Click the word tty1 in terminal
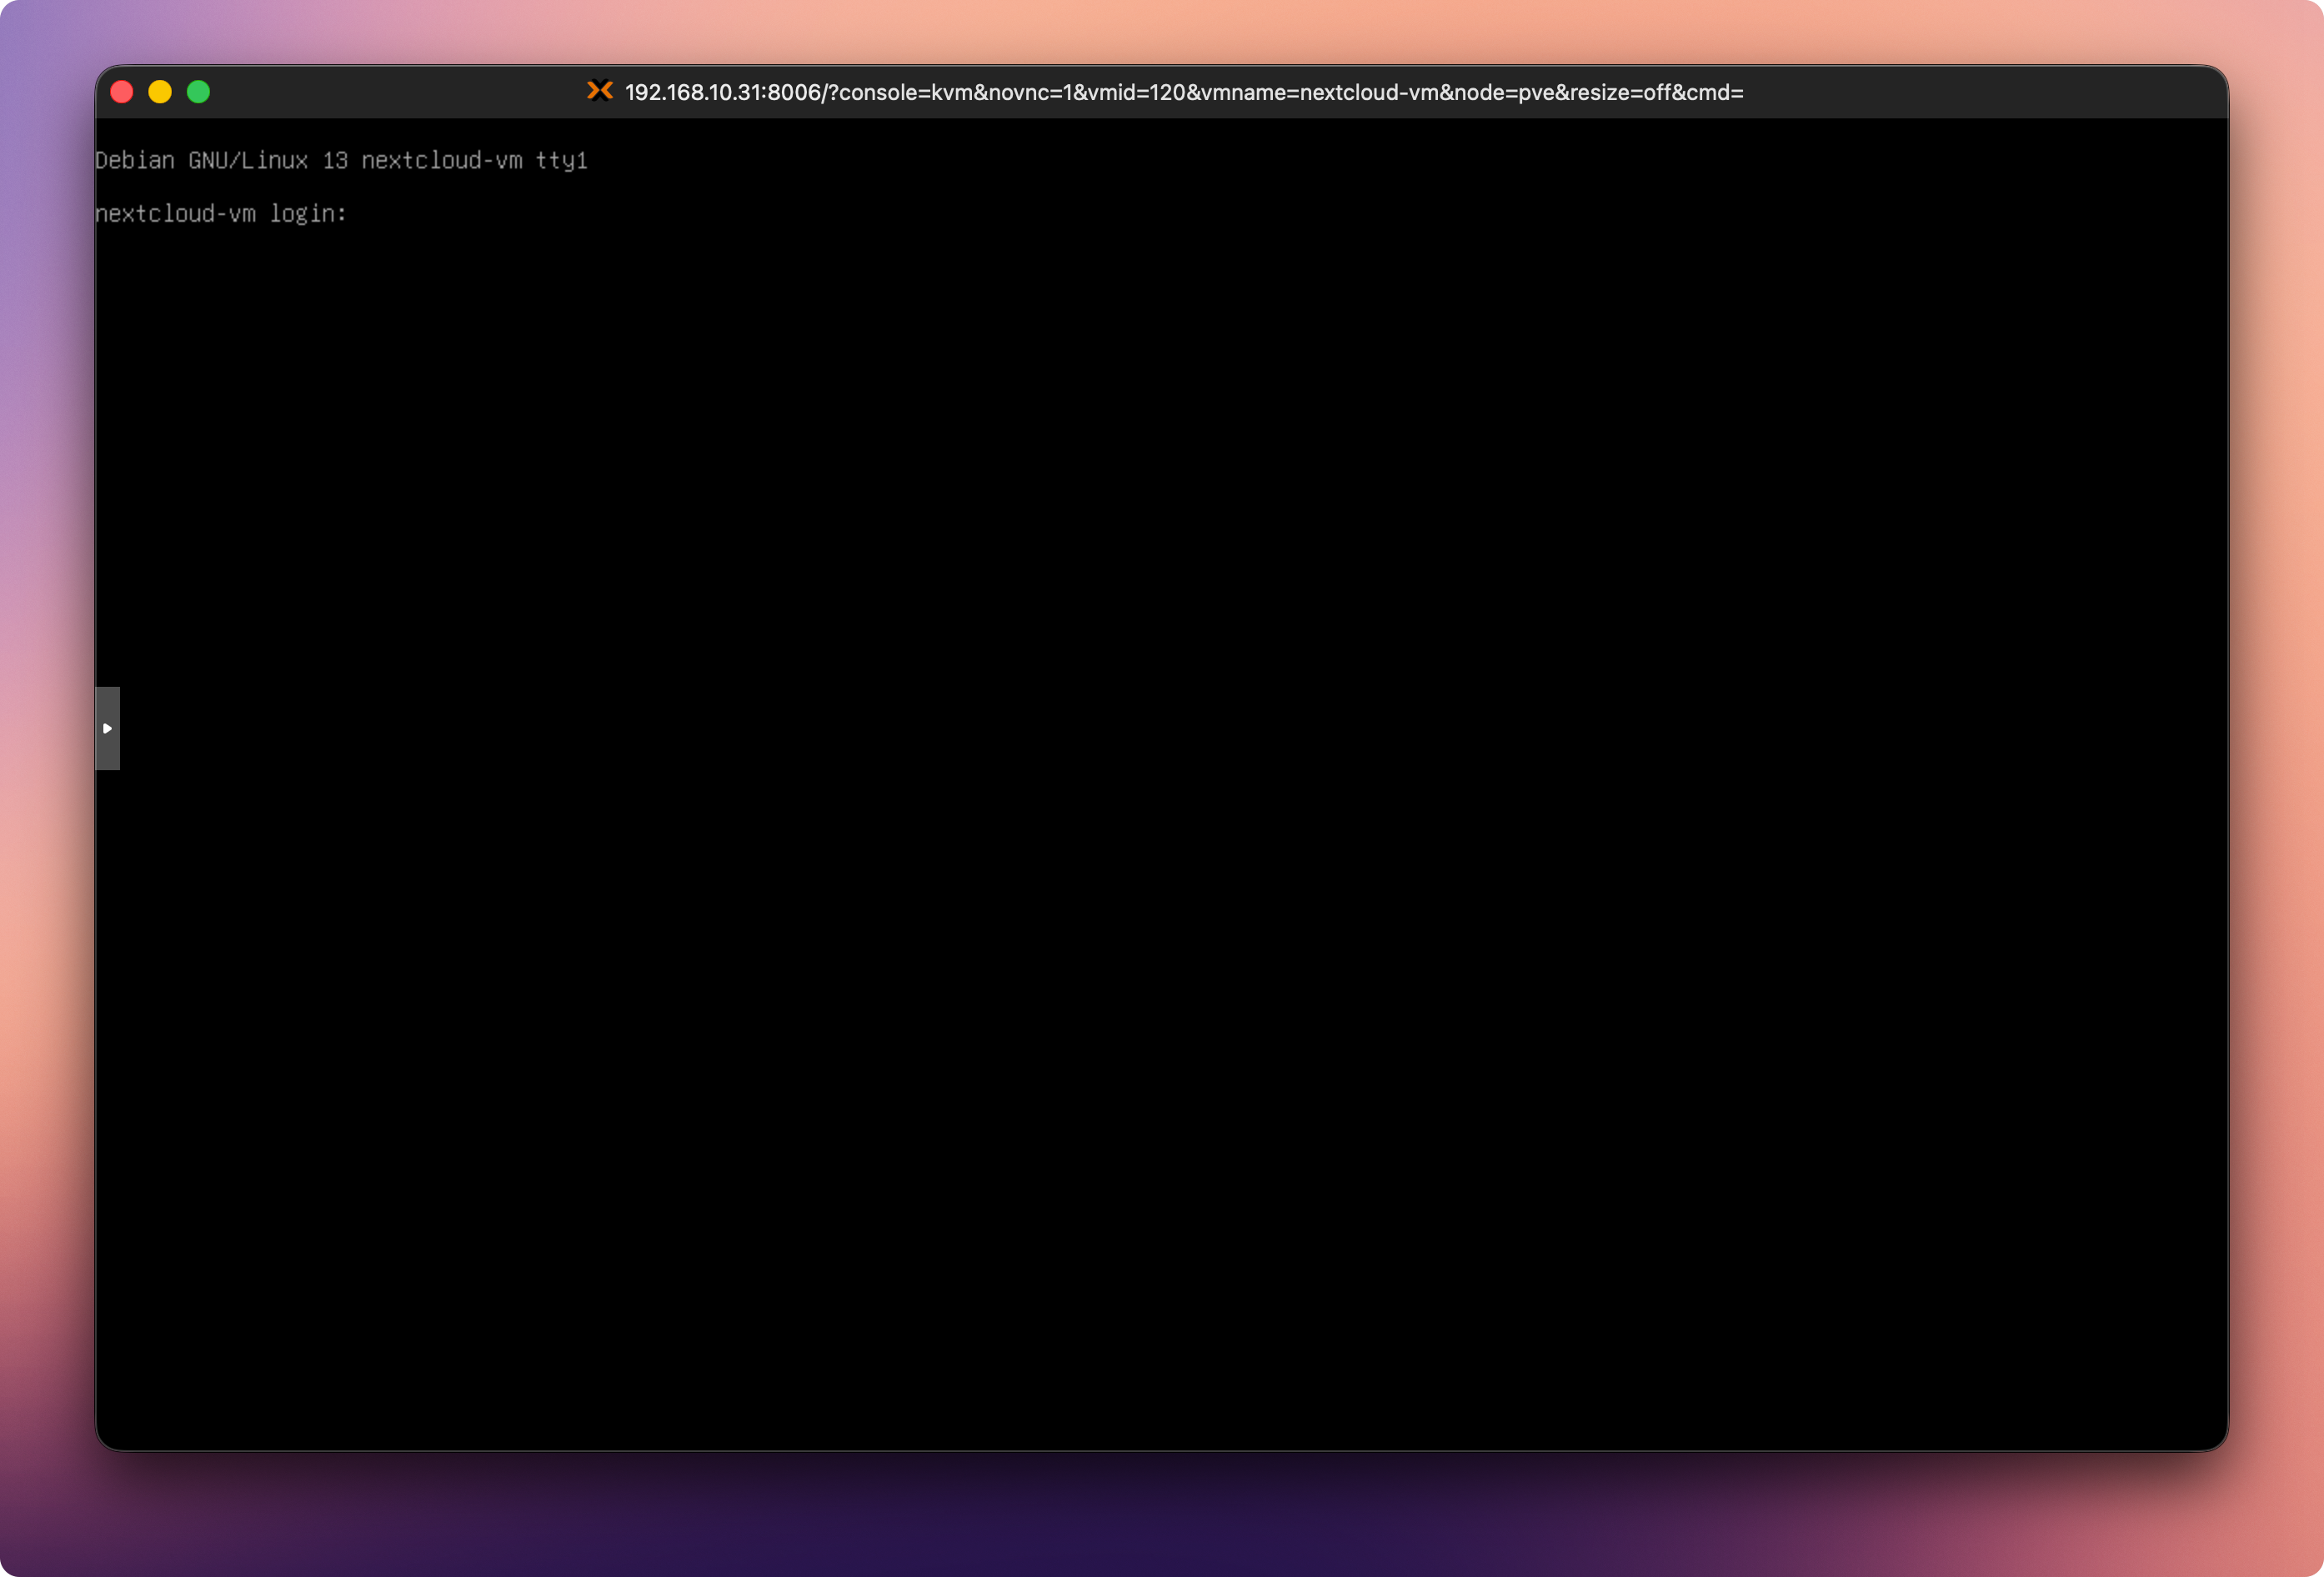Screen dimensions: 2324x1577 click(561, 161)
